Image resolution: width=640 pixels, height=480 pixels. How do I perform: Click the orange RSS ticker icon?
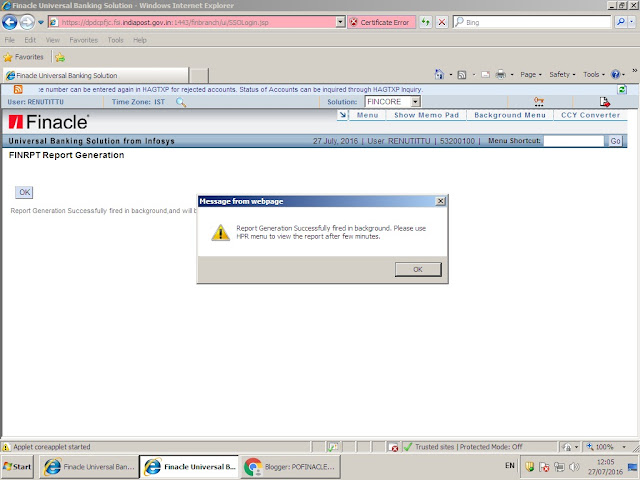pyautogui.click(x=18, y=89)
